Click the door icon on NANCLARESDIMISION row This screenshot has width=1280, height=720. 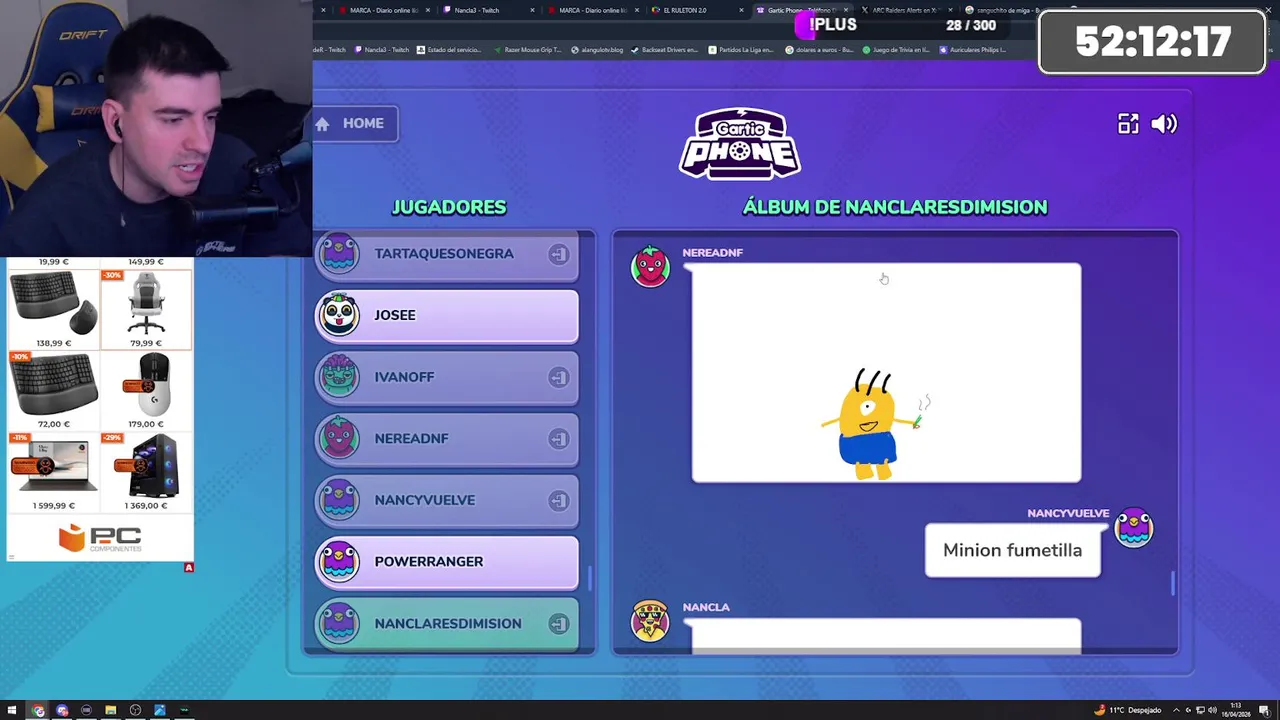tap(558, 624)
